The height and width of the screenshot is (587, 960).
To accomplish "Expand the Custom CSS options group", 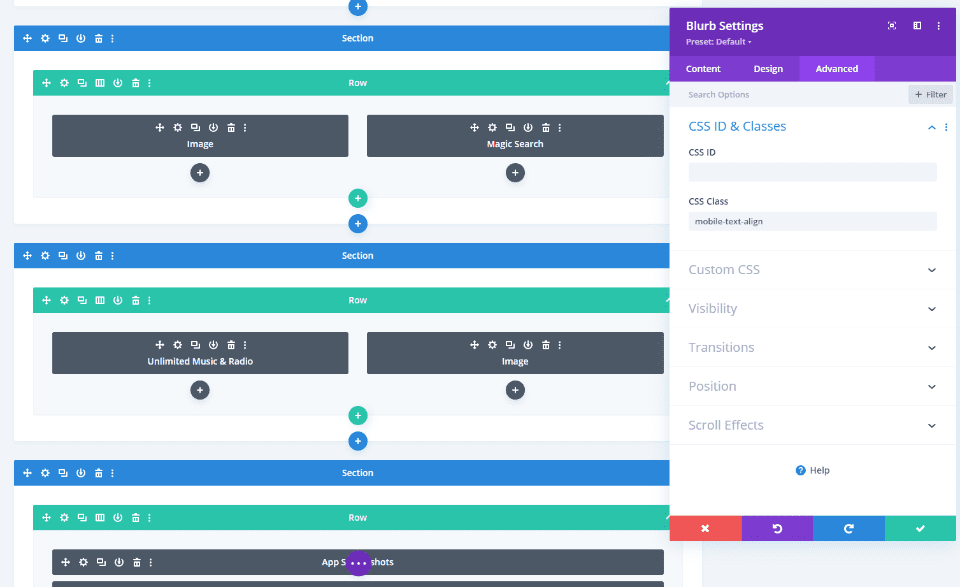I will (812, 270).
